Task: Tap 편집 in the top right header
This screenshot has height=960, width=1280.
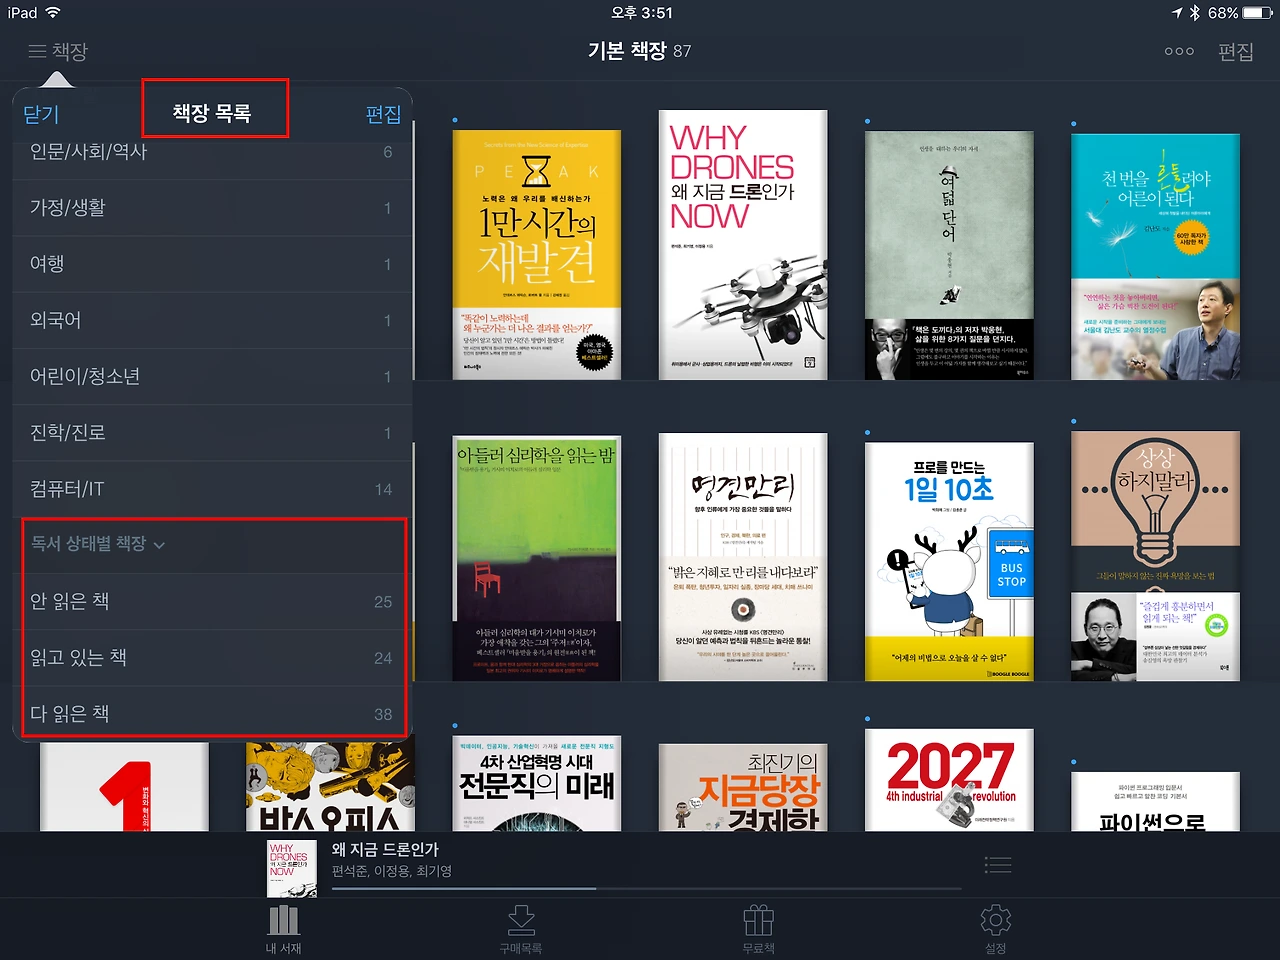Action: (1236, 51)
